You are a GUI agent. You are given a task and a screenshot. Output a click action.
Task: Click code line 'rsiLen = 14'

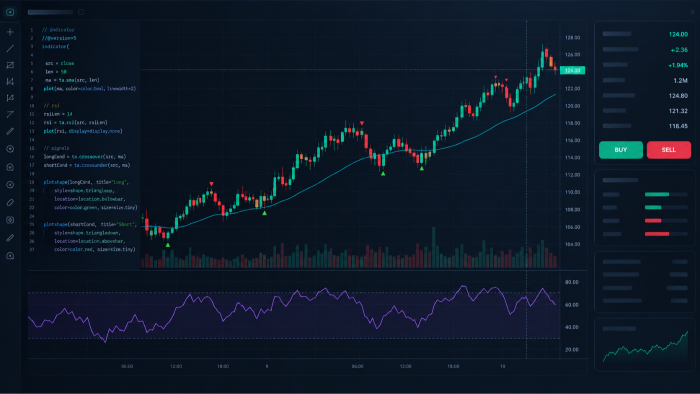pyautogui.click(x=58, y=114)
